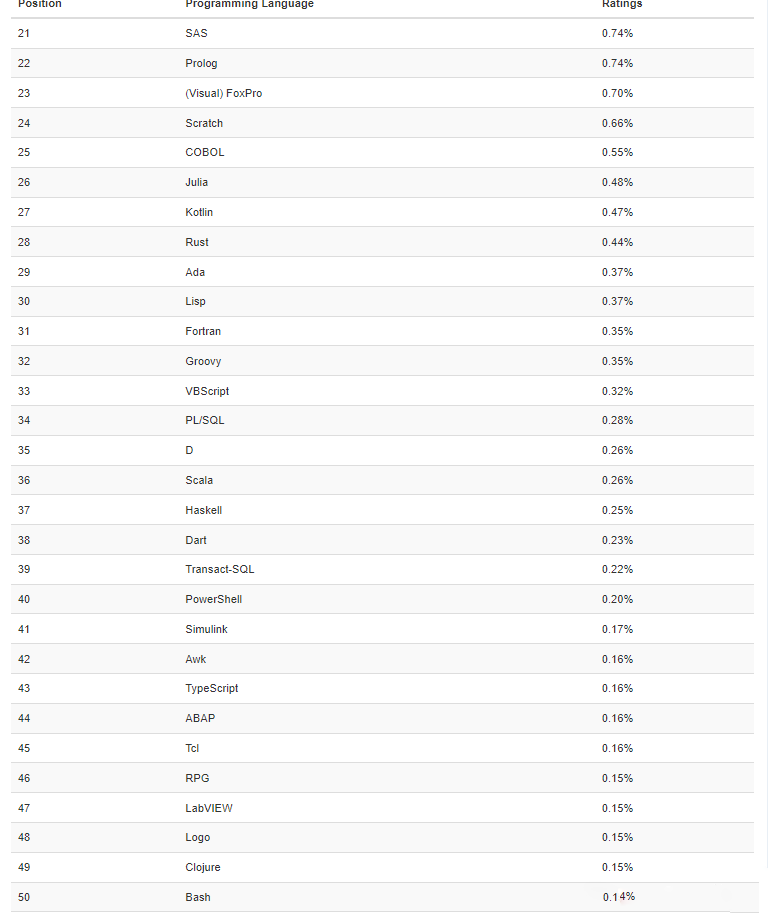Click the PL/SQL language name
The image size is (768, 913).
[x=205, y=420]
